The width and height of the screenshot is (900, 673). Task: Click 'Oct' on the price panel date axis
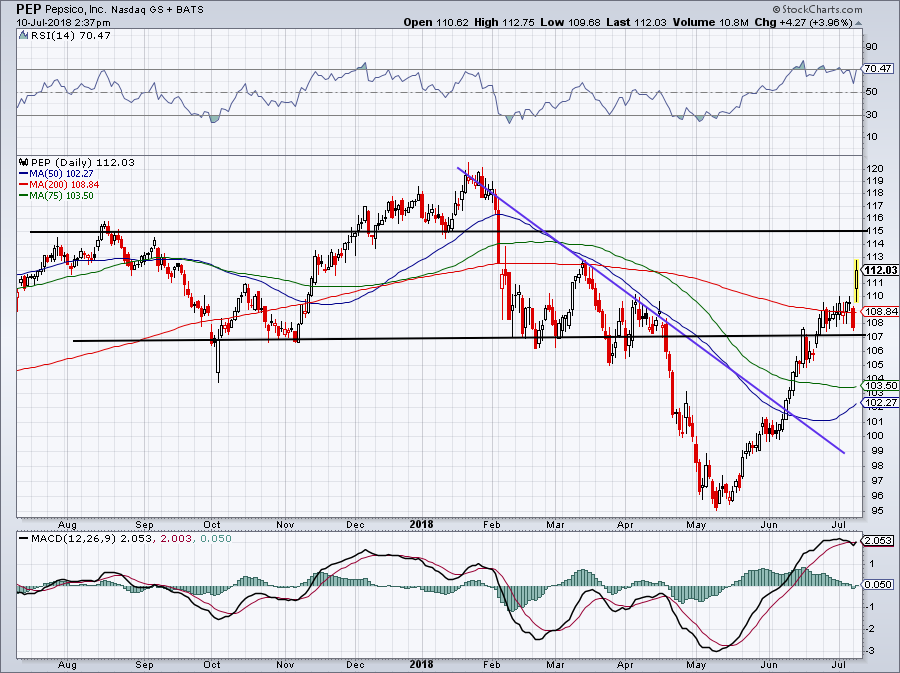pyautogui.click(x=212, y=524)
